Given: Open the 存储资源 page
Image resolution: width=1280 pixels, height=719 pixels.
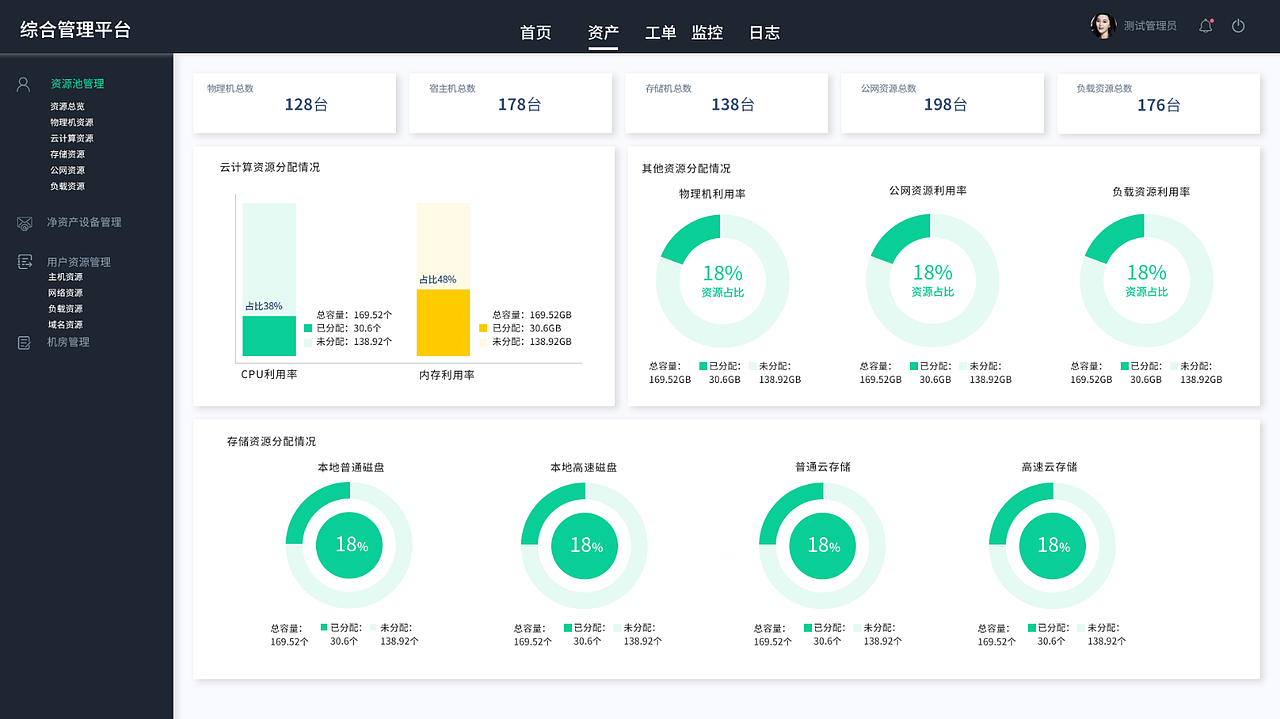Looking at the screenshot, I should (x=67, y=154).
